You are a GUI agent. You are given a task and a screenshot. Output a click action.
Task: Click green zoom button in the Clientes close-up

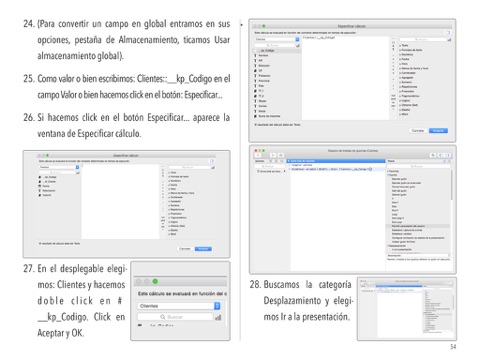coord(155,282)
